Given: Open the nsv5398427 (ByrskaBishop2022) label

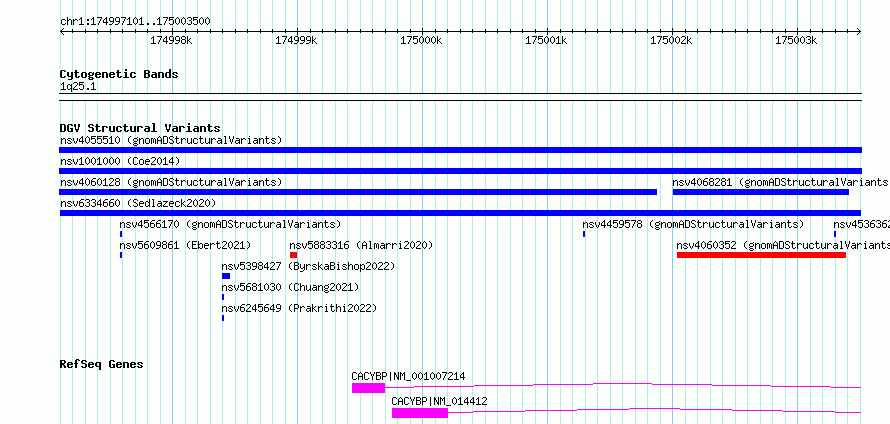Looking at the screenshot, I should pyautogui.click(x=308, y=266).
